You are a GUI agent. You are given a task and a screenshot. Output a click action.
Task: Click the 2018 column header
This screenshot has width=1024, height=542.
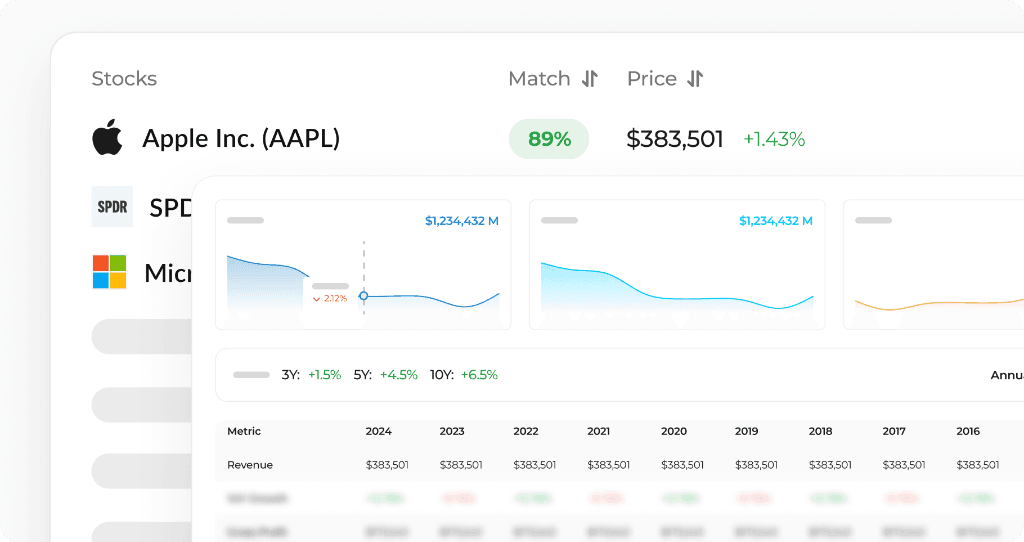pos(821,431)
